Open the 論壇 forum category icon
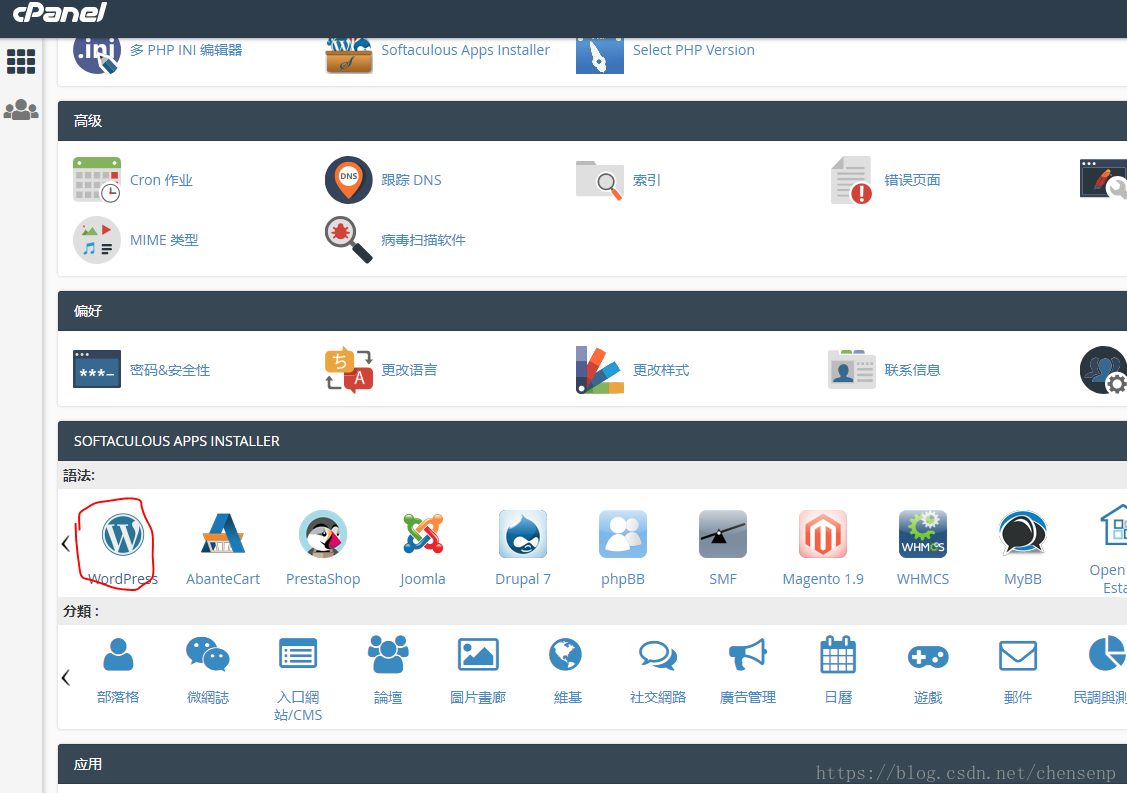The width and height of the screenshot is (1127, 793). 388,654
